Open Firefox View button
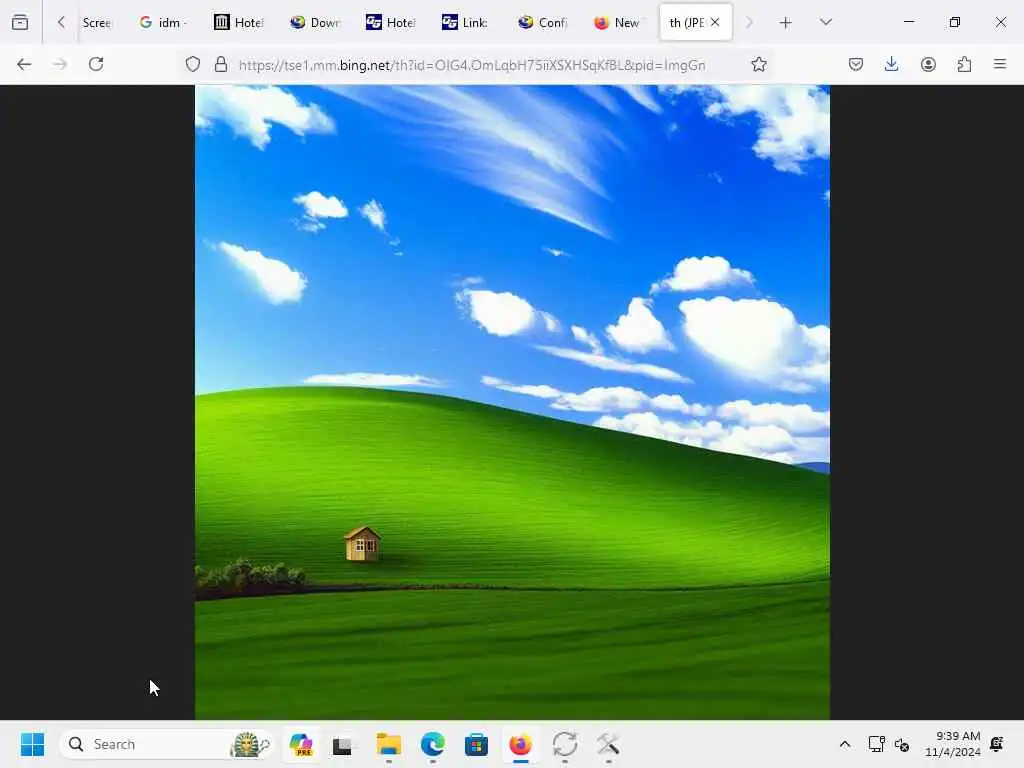Screen dimensions: 1024x768 pyautogui.click(x=20, y=22)
